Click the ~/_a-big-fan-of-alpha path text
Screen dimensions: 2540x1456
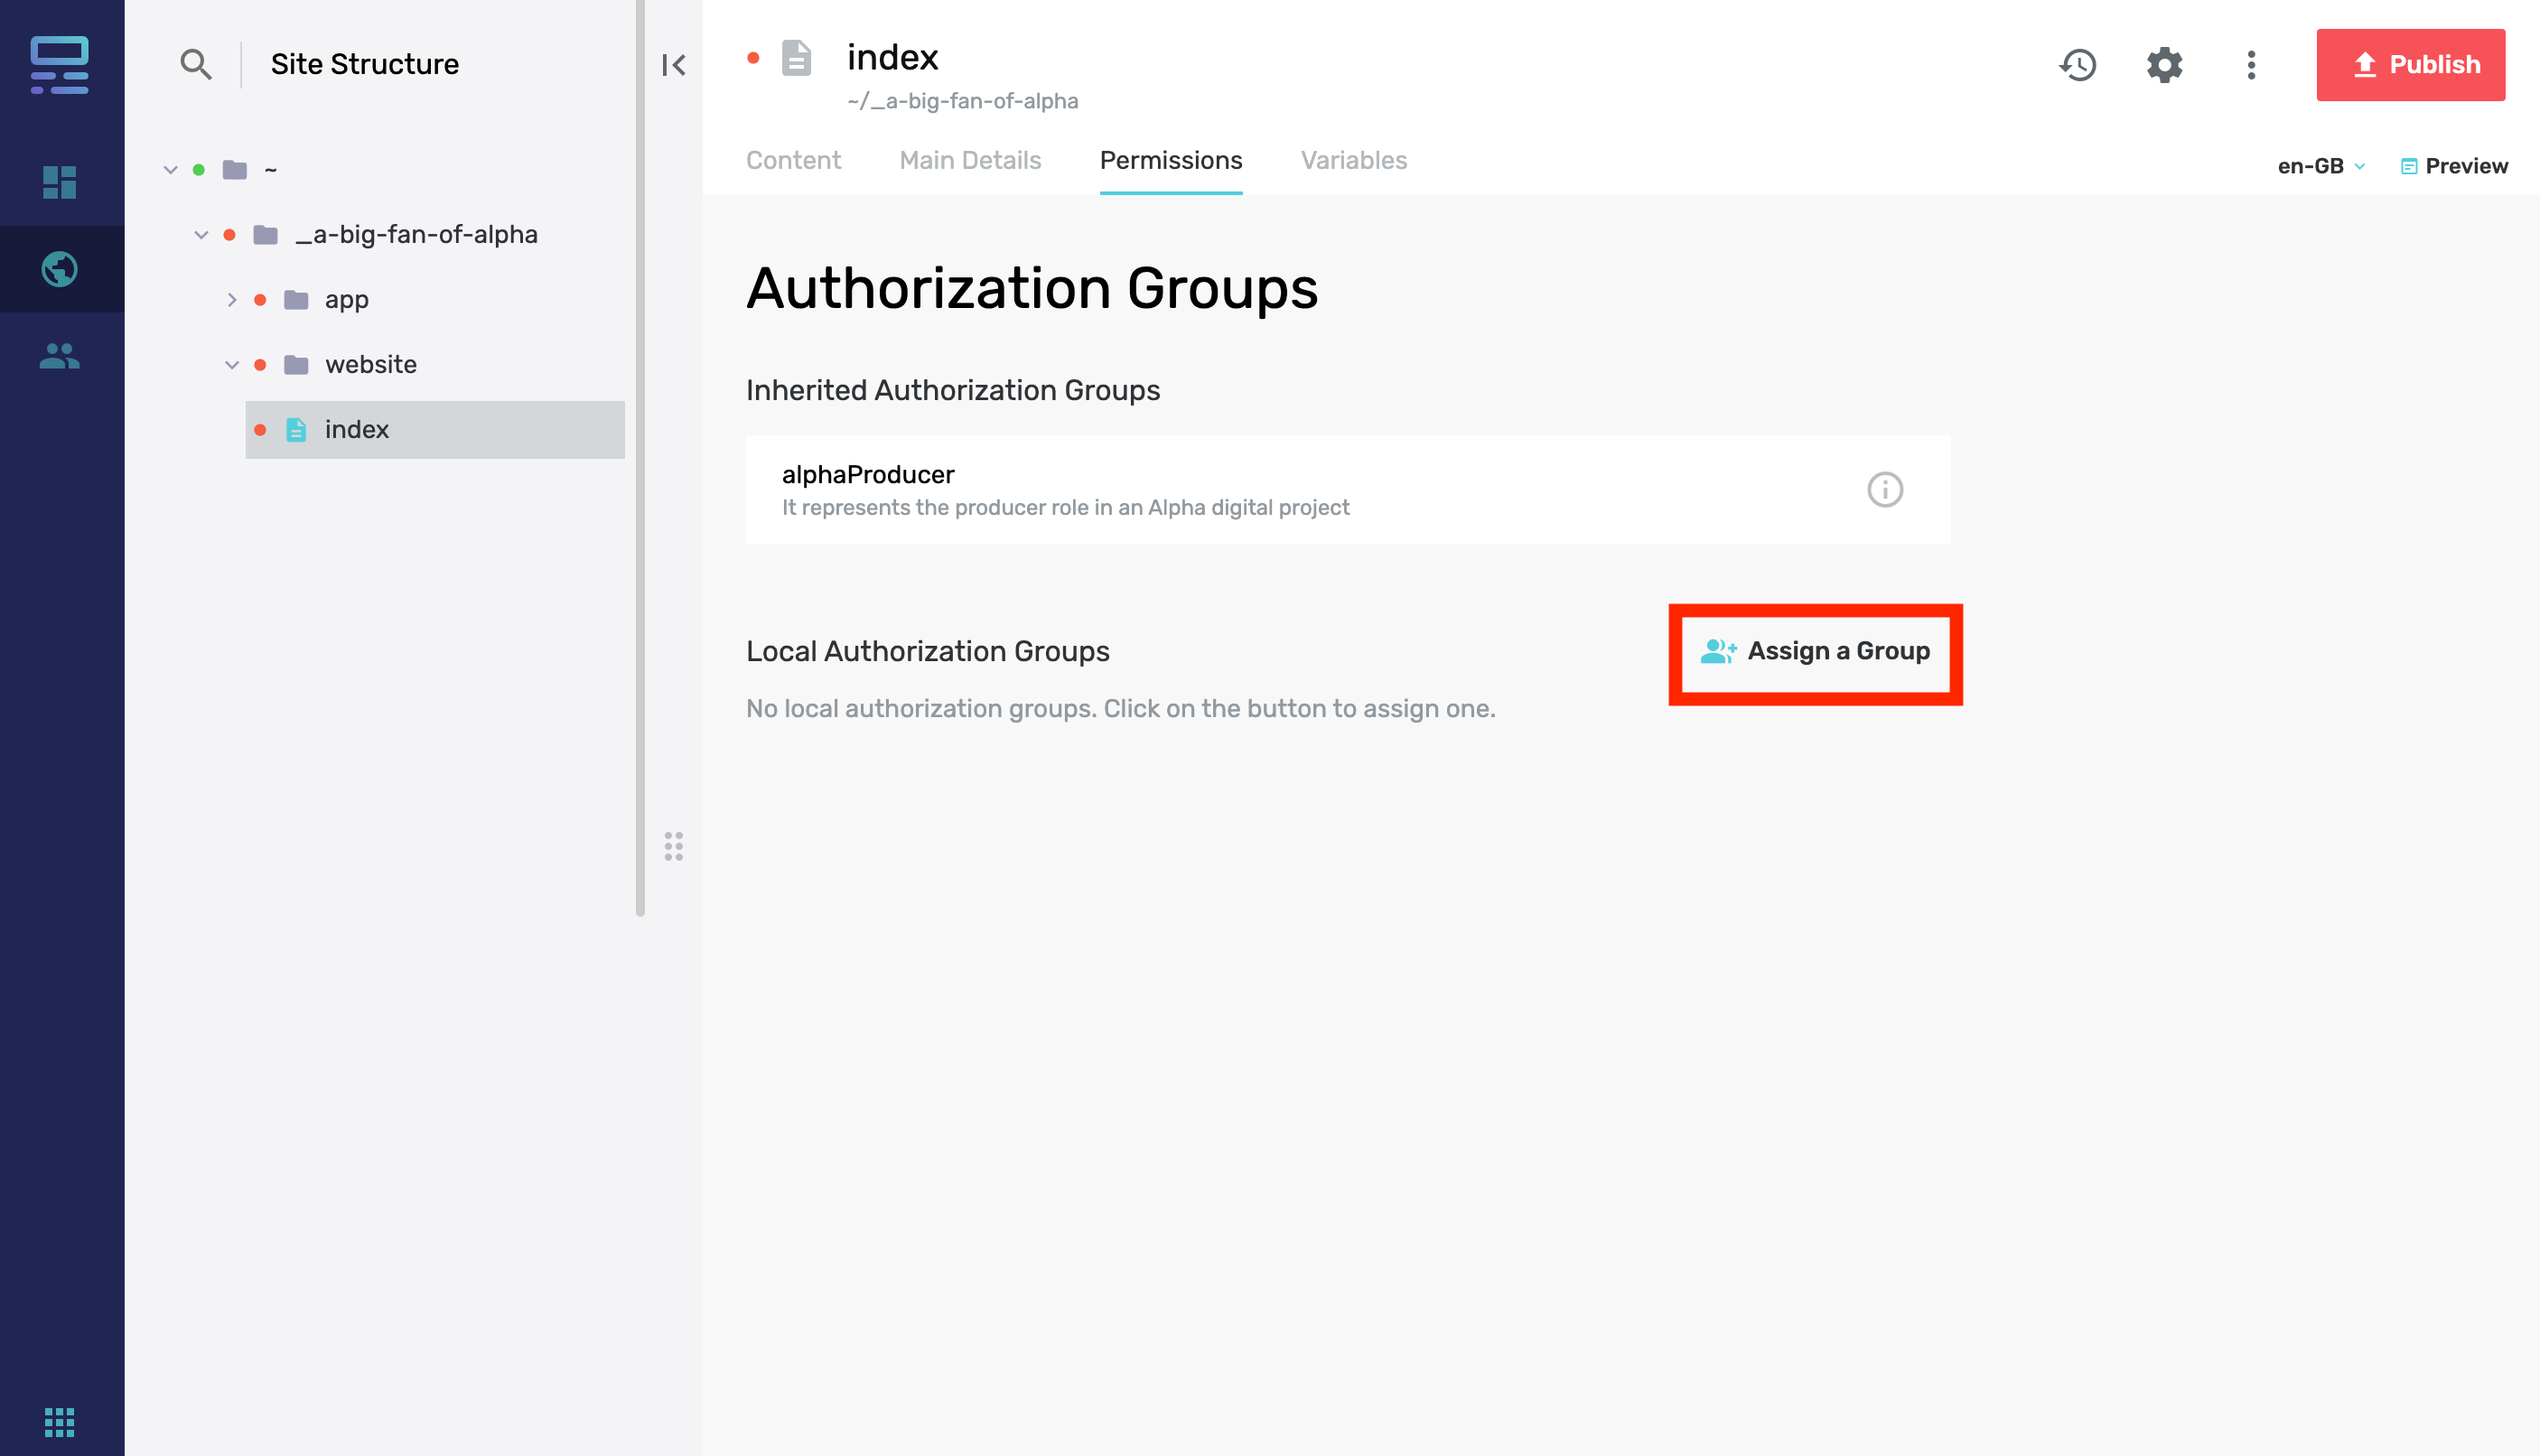tap(962, 101)
